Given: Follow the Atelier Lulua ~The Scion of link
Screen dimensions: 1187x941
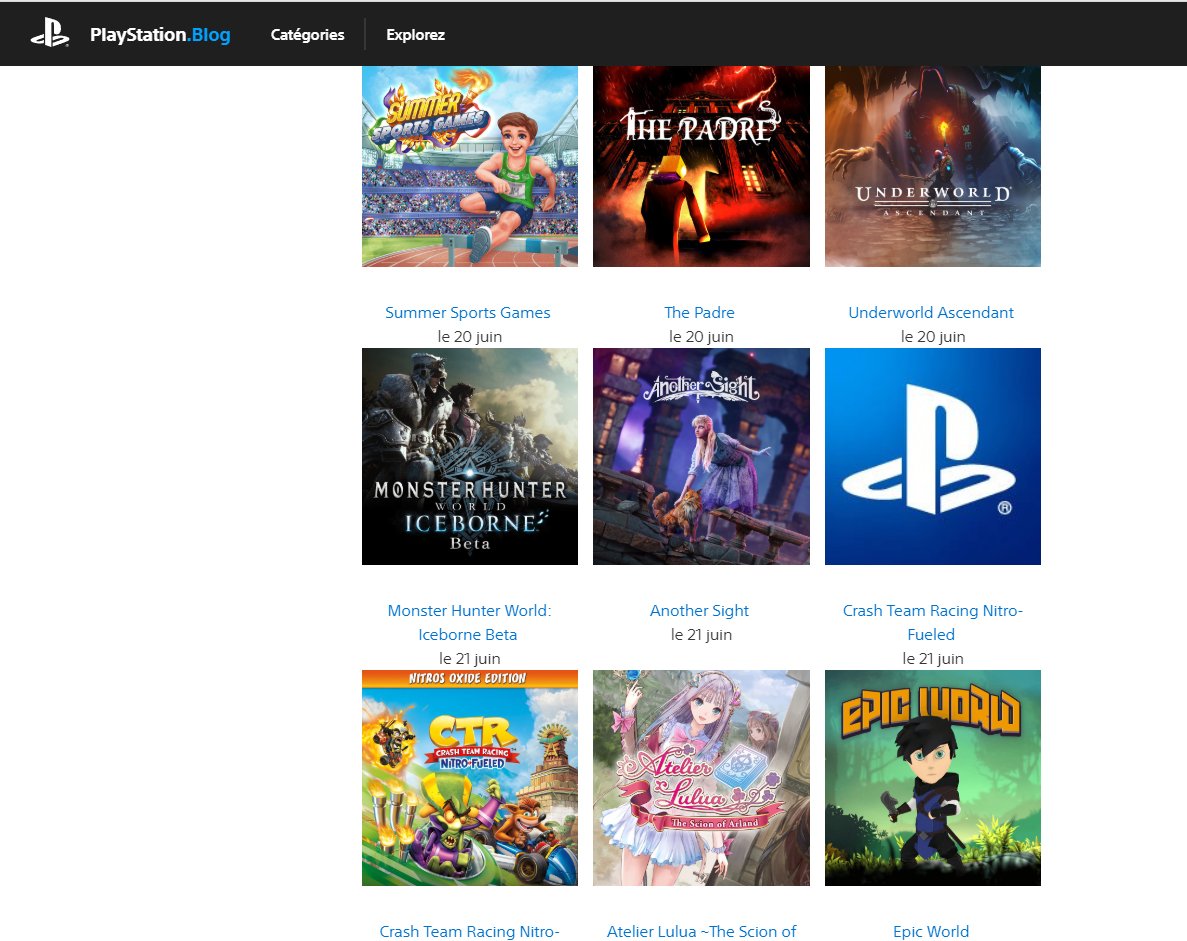Looking at the screenshot, I should coord(701,931).
